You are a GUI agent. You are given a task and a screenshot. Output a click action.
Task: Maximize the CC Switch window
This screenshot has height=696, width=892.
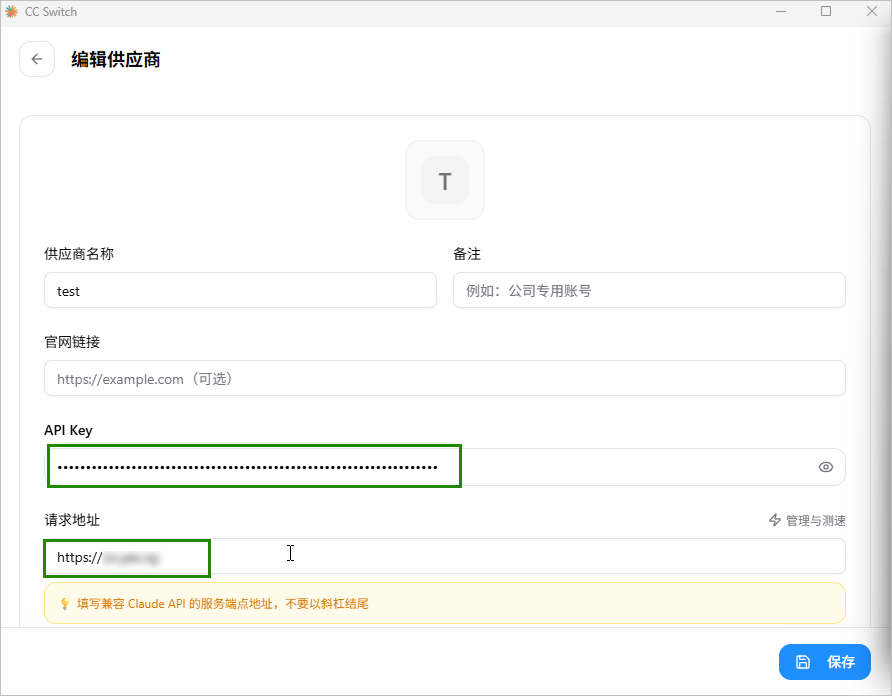(x=825, y=11)
